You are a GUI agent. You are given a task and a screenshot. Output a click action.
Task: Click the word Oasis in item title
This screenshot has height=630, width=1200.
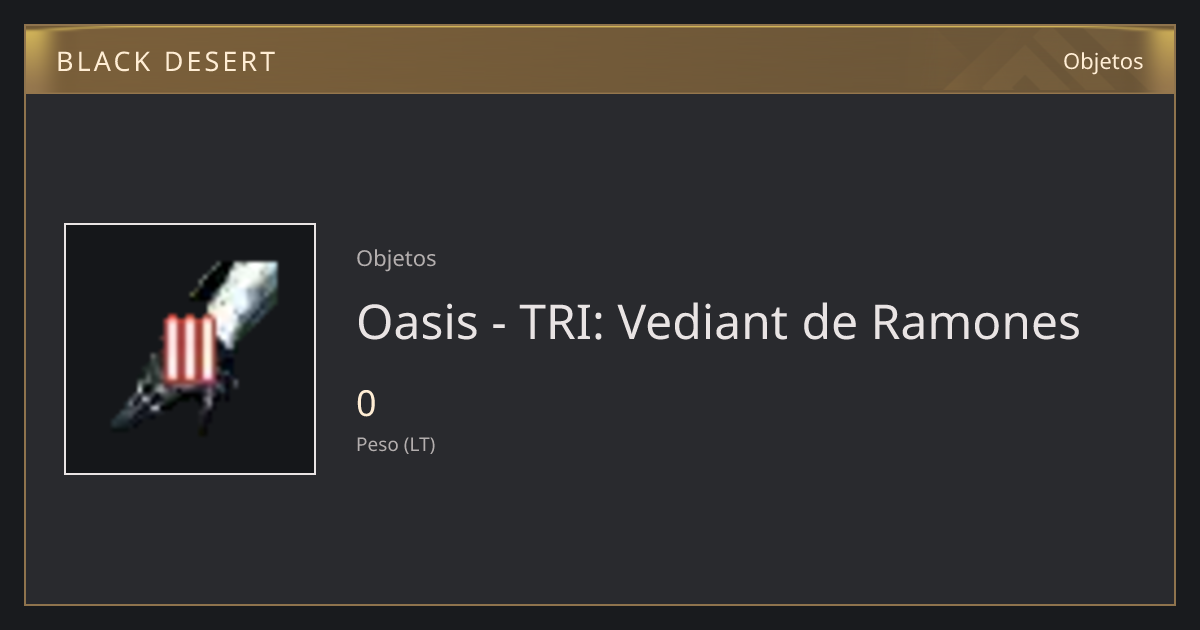[x=417, y=322]
